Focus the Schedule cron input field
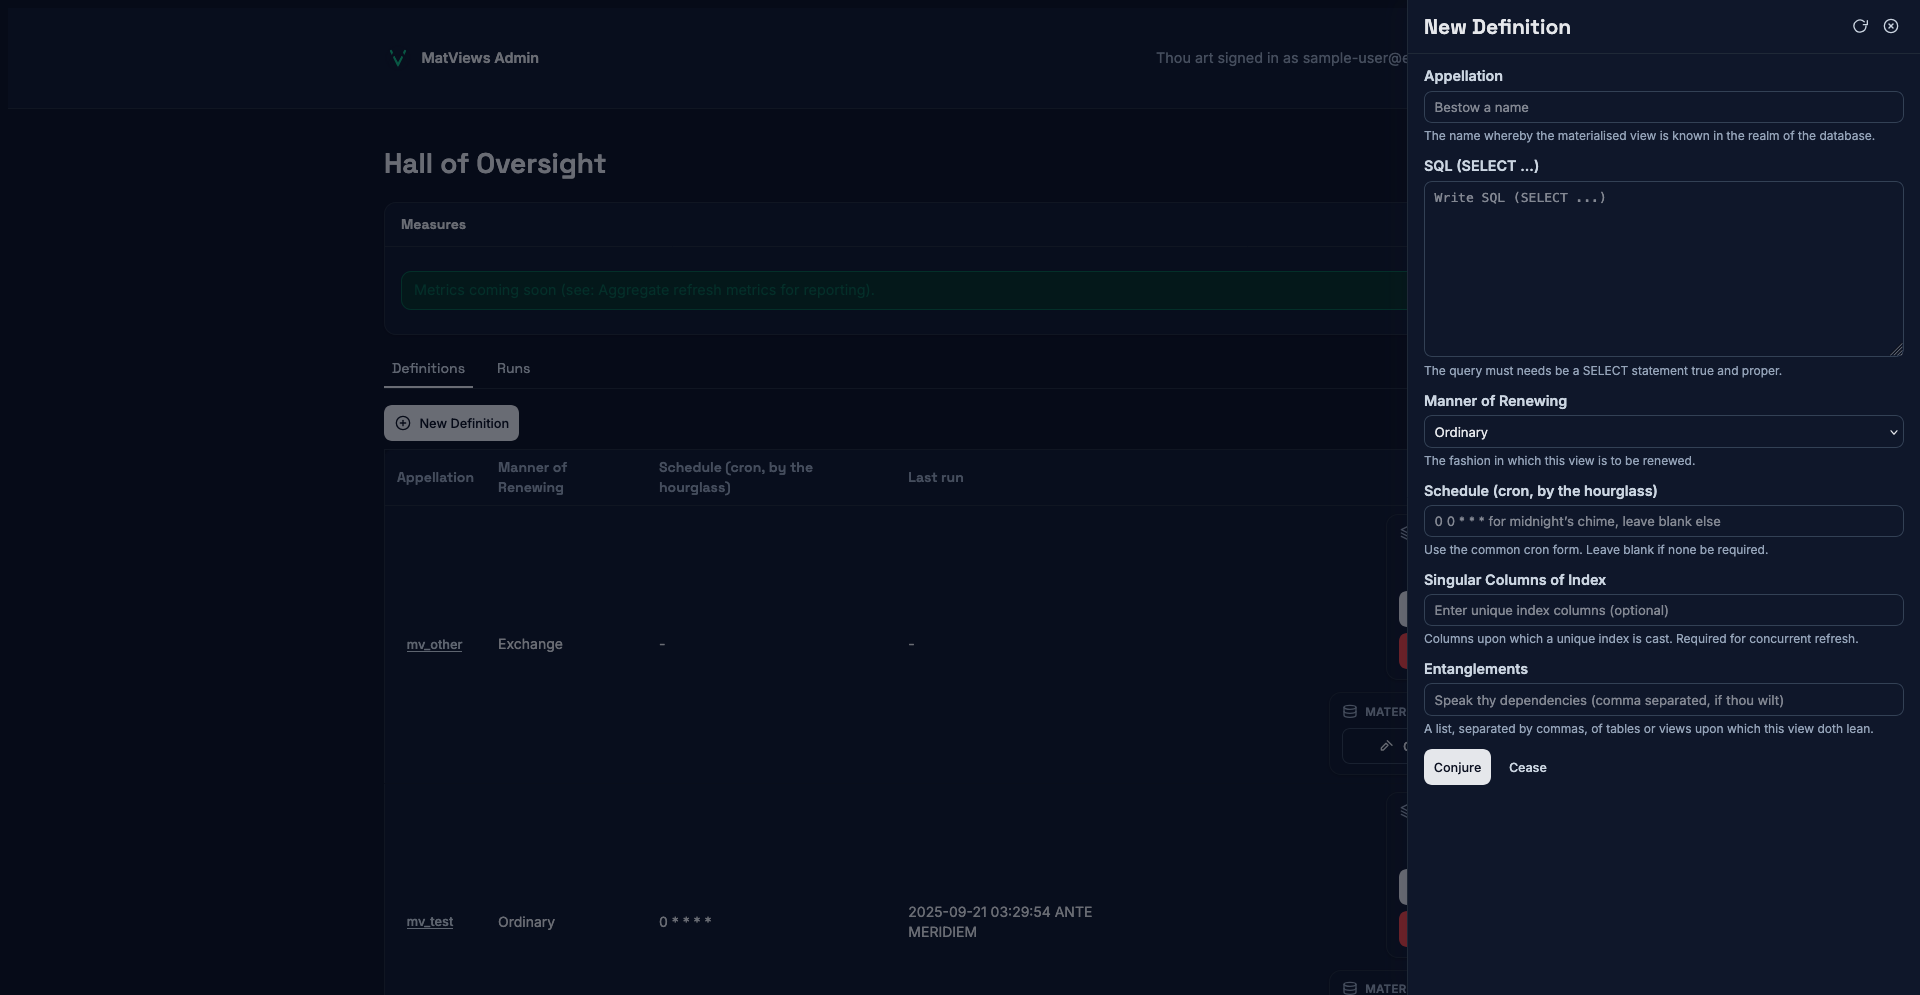This screenshot has width=1920, height=995. 1662,522
